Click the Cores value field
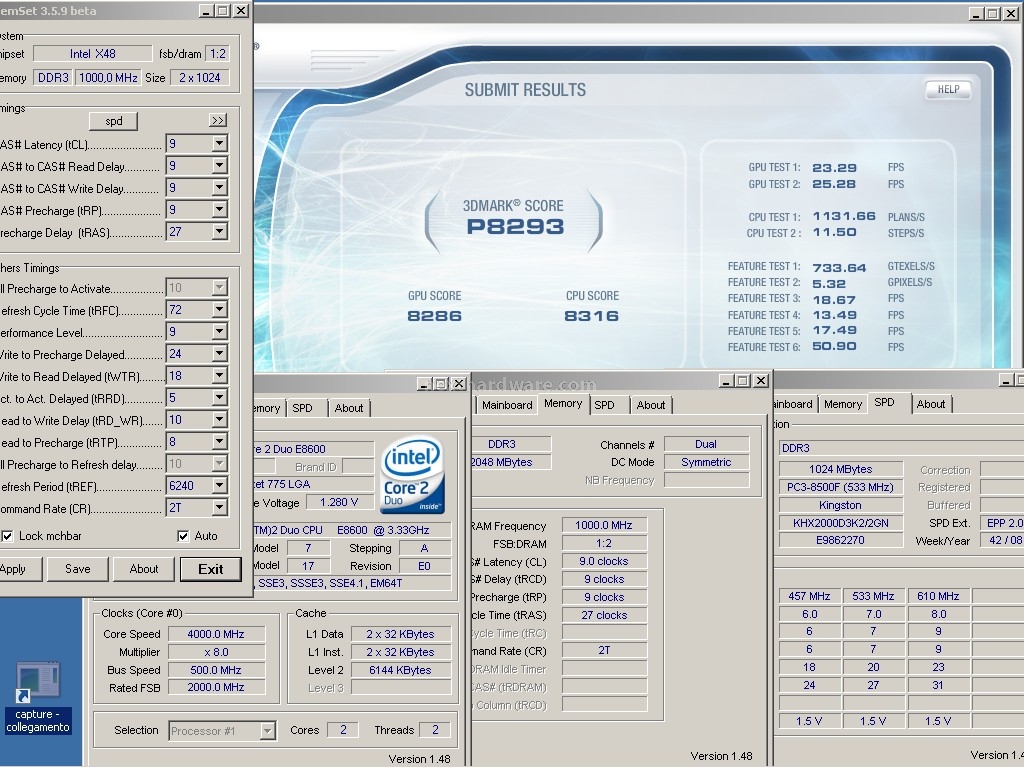 coord(343,730)
